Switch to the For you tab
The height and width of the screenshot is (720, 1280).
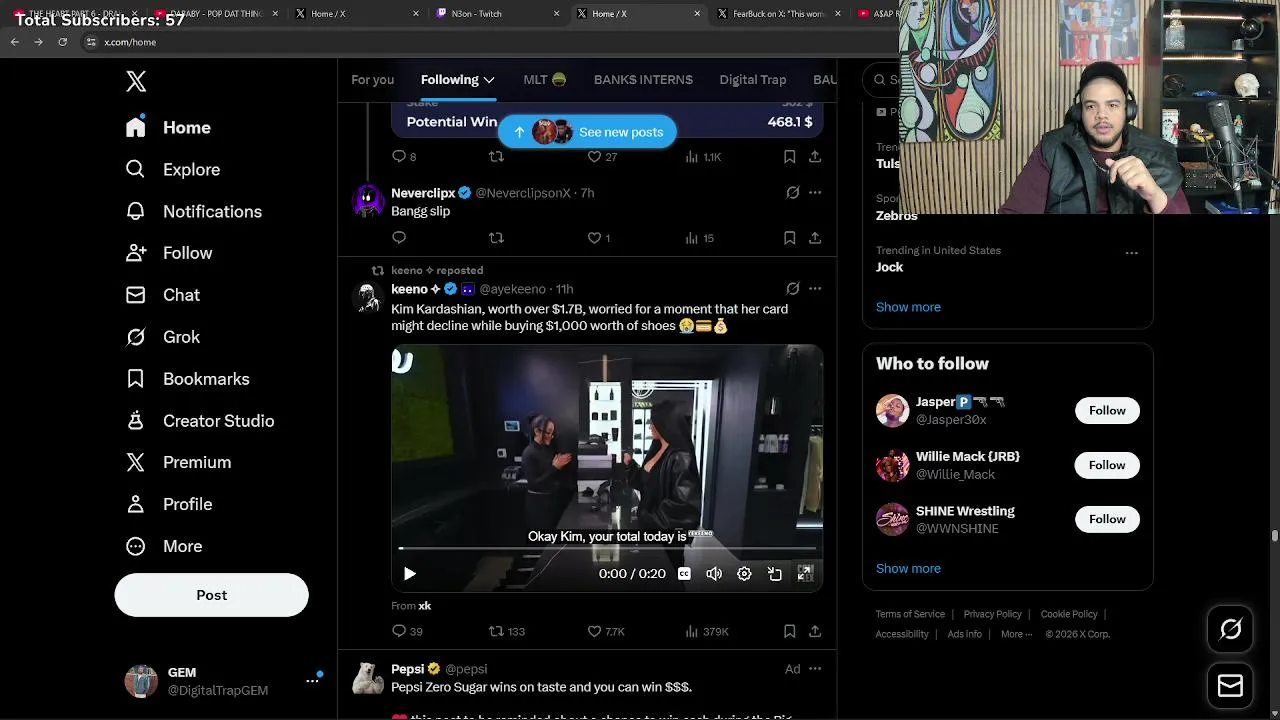coord(372,80)
